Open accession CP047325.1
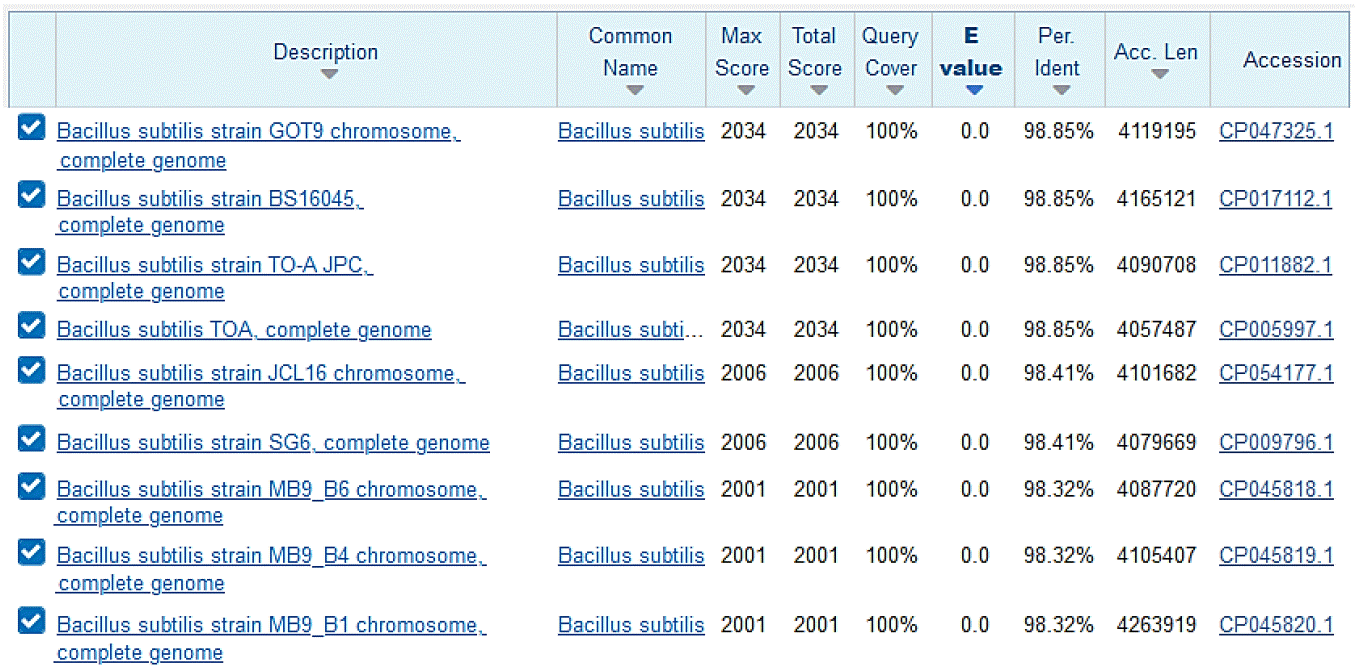The height and width of the screenshot is (671, 1355). click(1276, 131)
